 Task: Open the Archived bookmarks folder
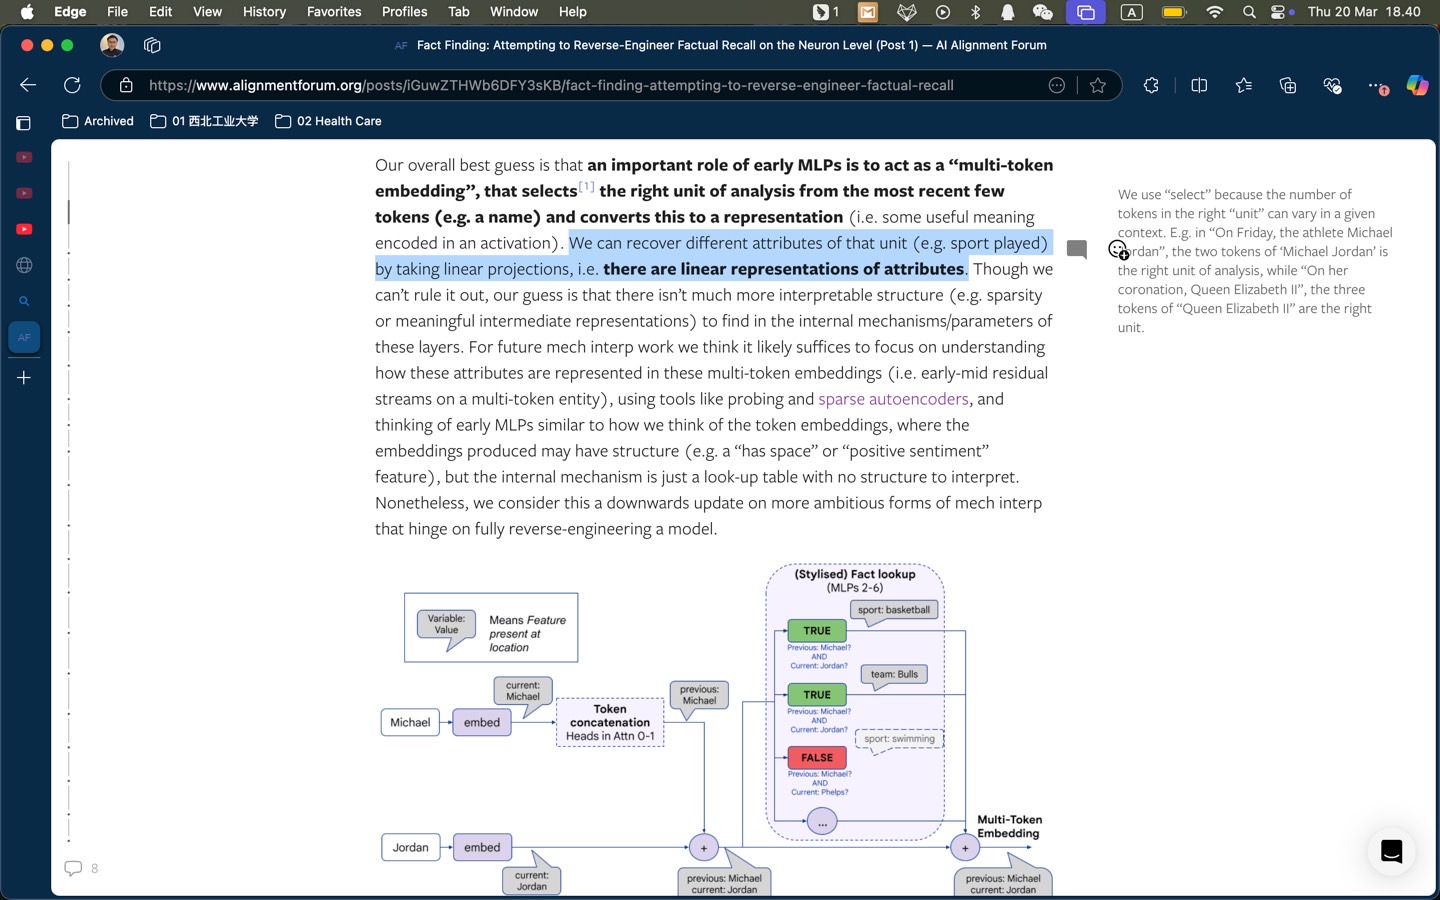98,121
